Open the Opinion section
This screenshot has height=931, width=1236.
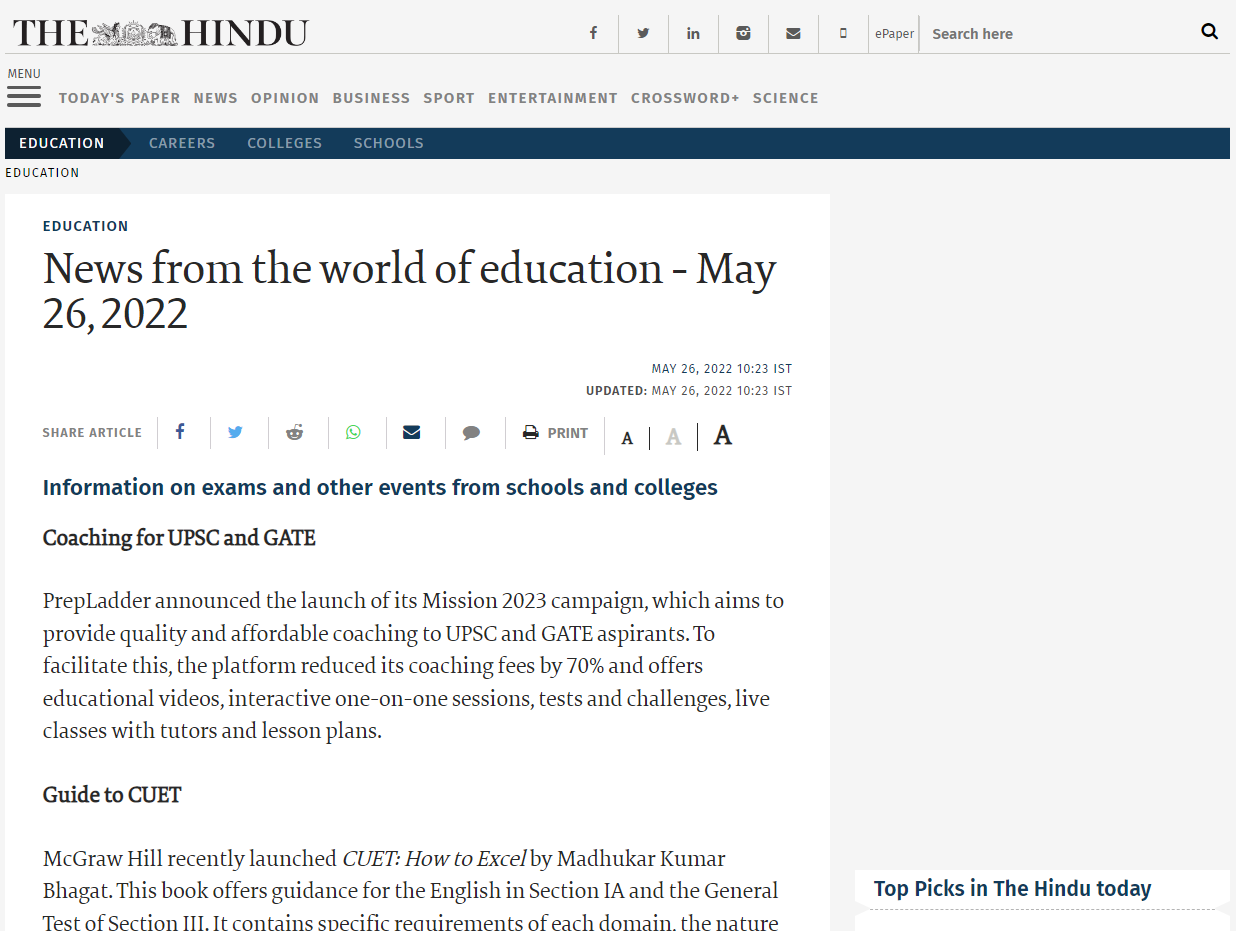(285, 98)
